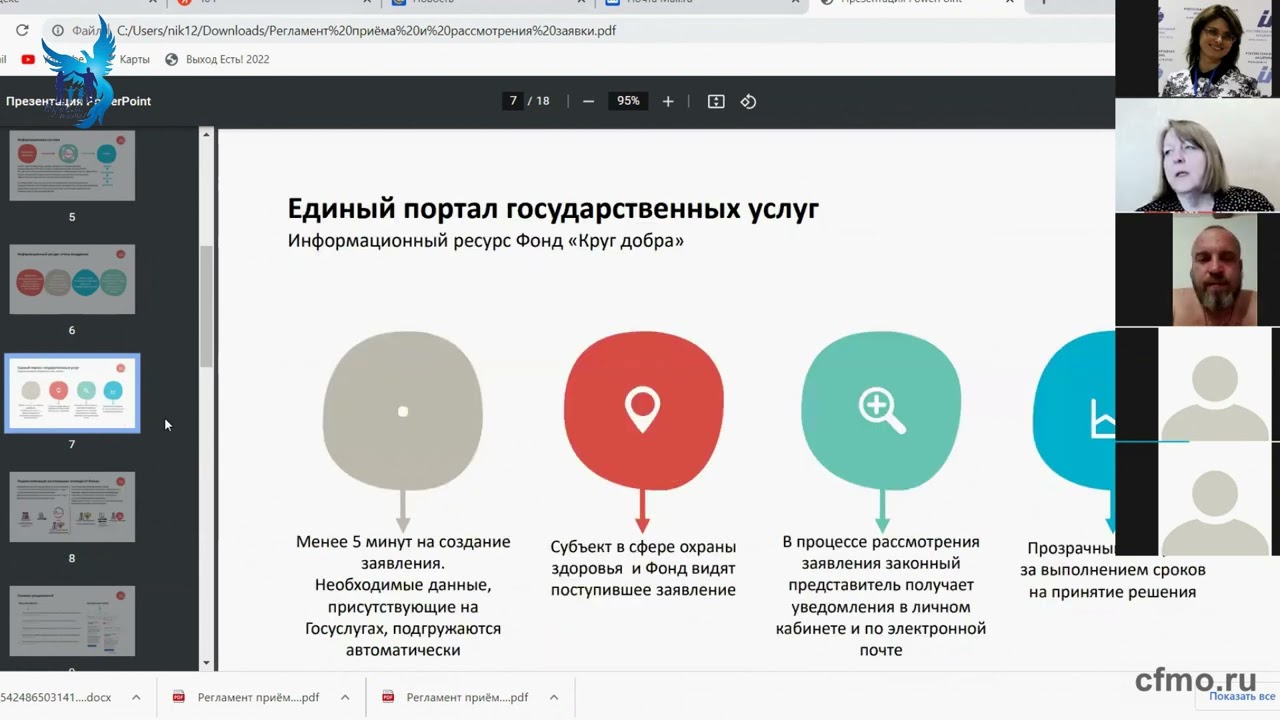Click the text Субъект в сфере охраны здоровья

[643, 558]
